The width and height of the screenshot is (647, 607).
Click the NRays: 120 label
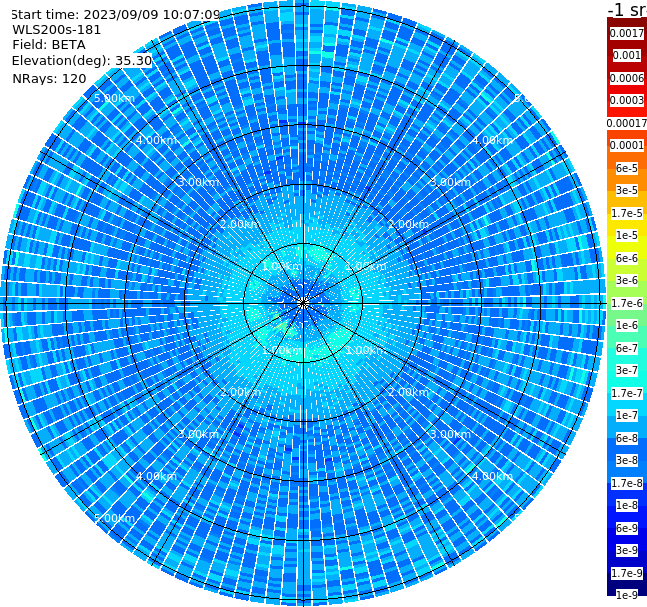tap(49, 78)
